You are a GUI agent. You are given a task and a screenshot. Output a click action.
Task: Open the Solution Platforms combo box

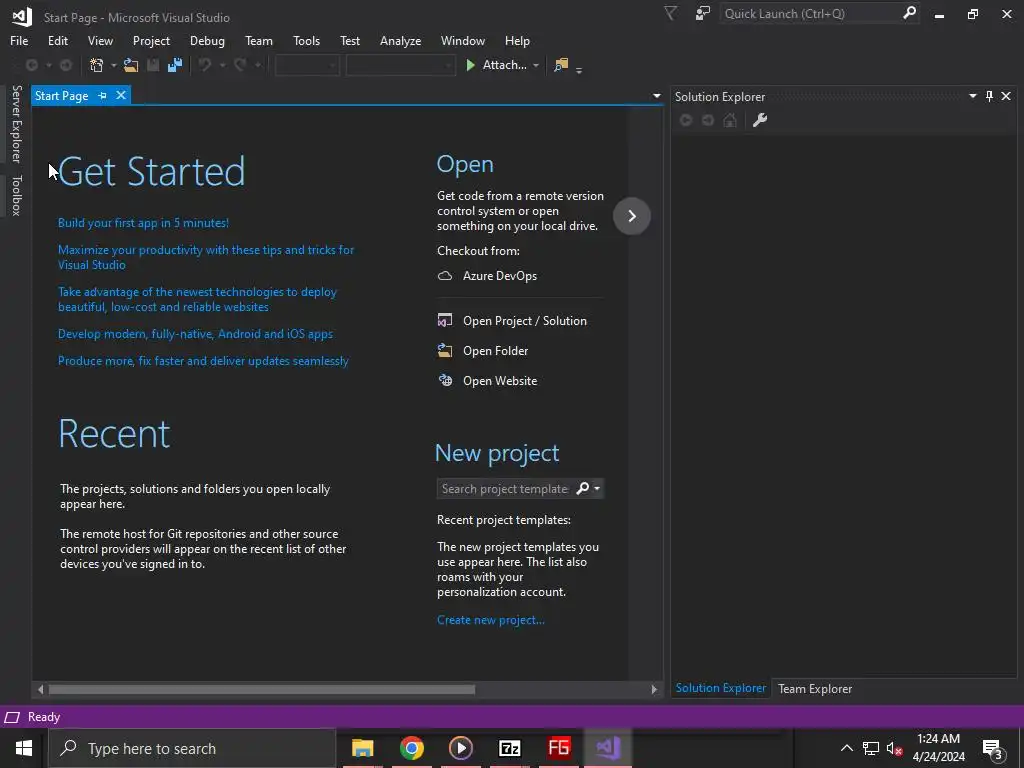point(400,65)
